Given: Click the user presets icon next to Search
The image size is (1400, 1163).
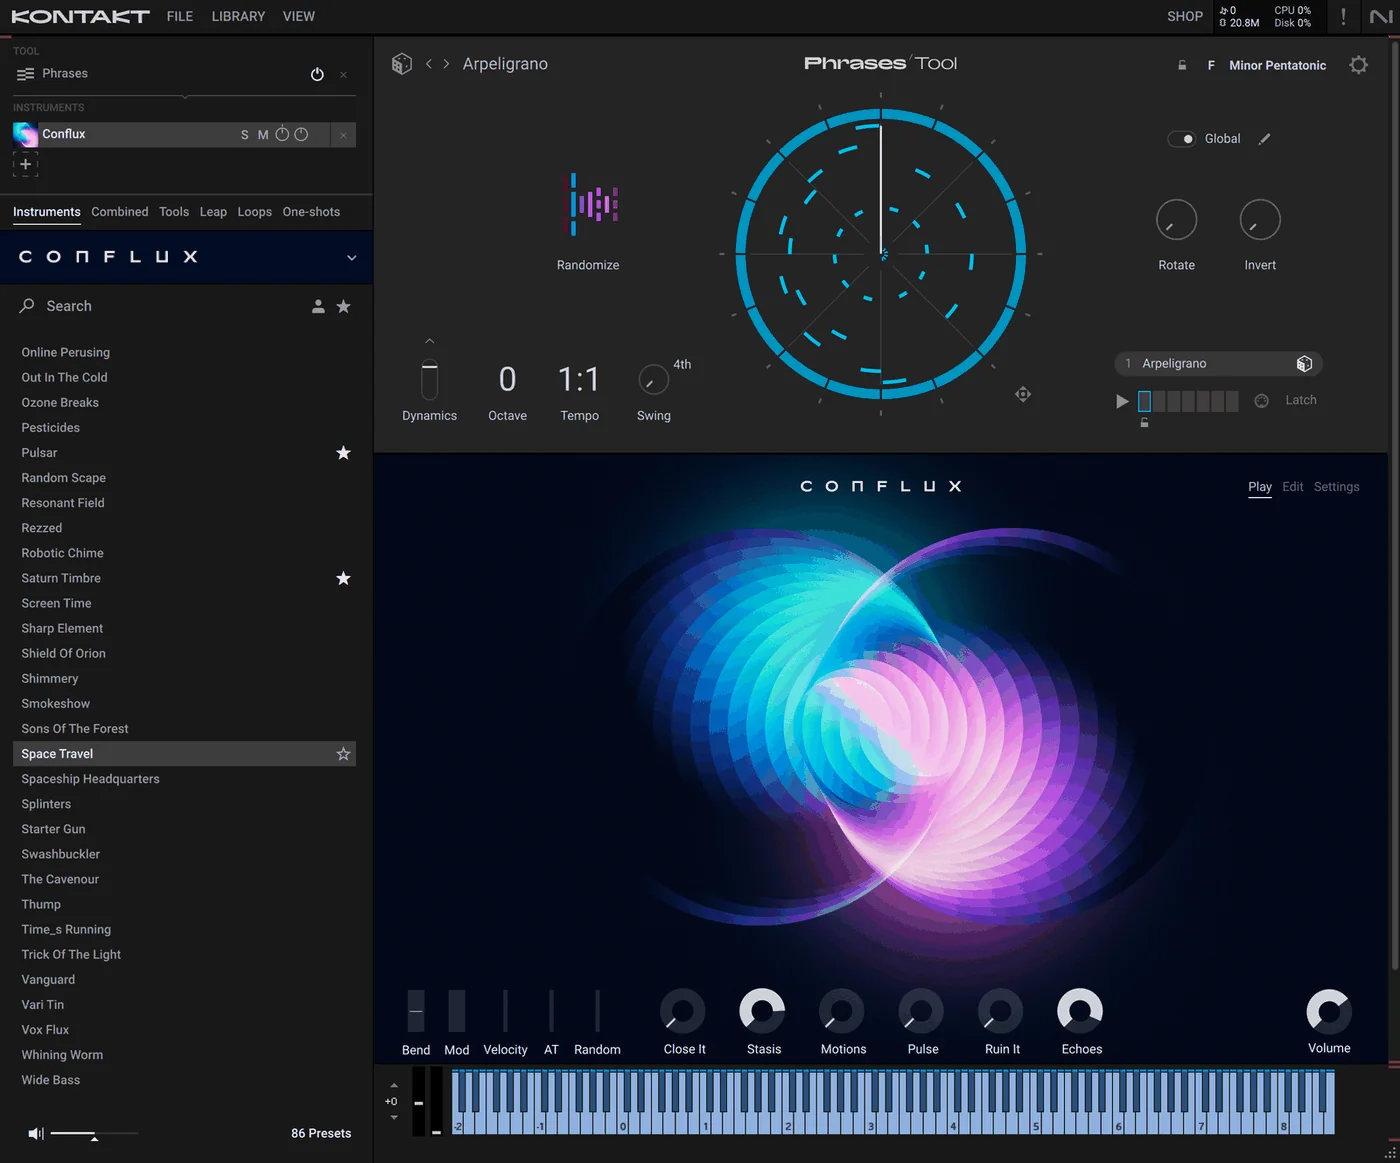Looking at the screenshot, I should [x=318, y=307].
